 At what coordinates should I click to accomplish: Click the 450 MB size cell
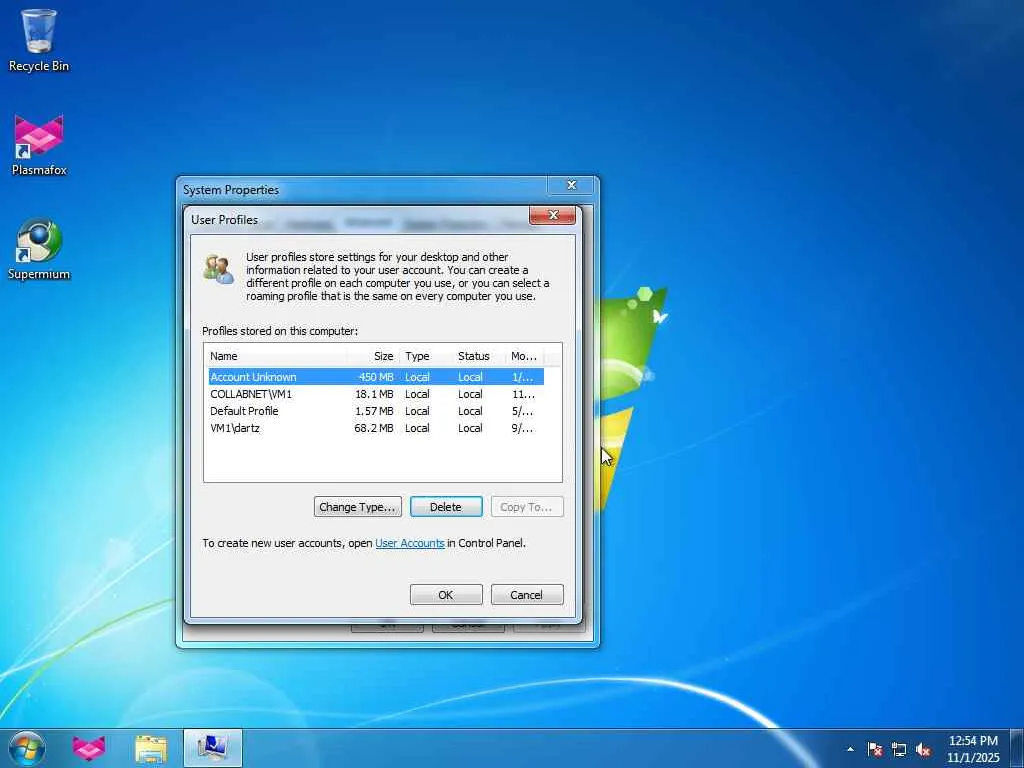[x=376, y=377]
